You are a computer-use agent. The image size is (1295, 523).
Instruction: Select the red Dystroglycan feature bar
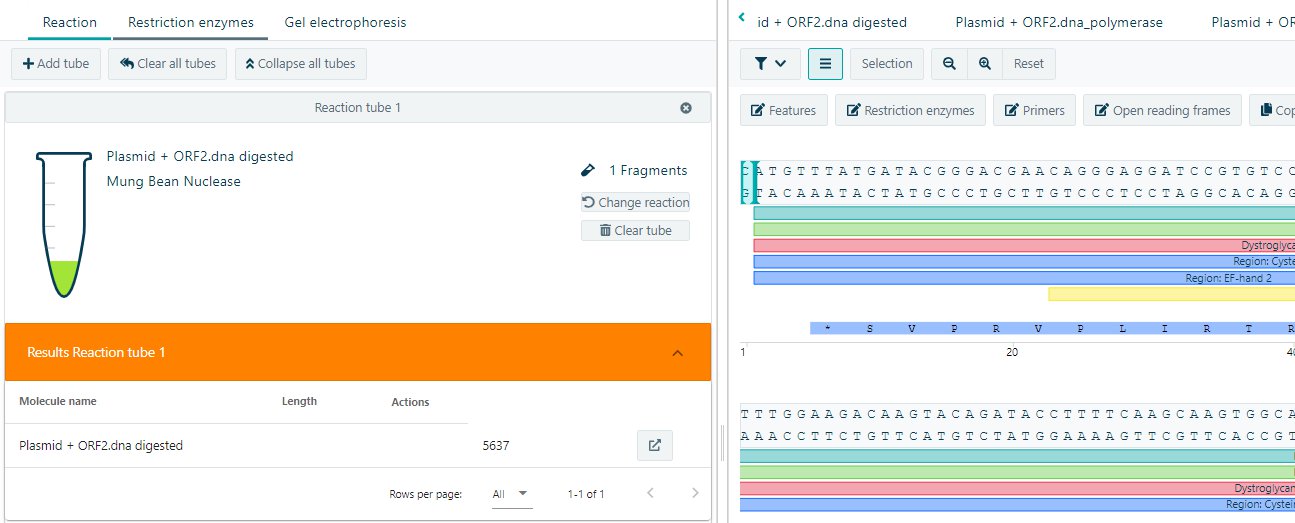[x=1020, y=245]
